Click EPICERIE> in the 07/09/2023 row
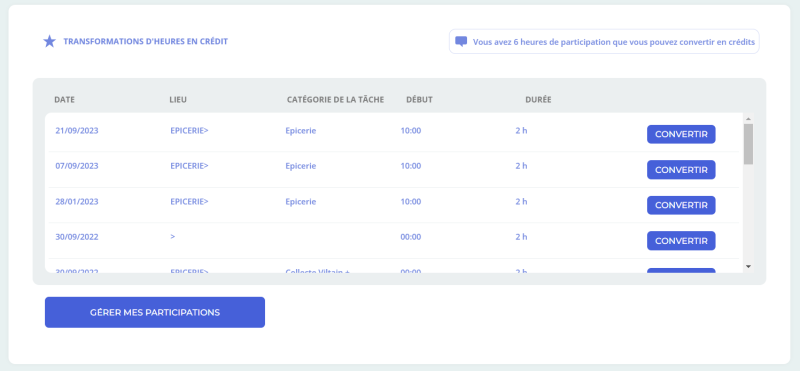Image resolution: width=800 pixels, height=371 pixels. pyautogui.click(x=189, y=166)
